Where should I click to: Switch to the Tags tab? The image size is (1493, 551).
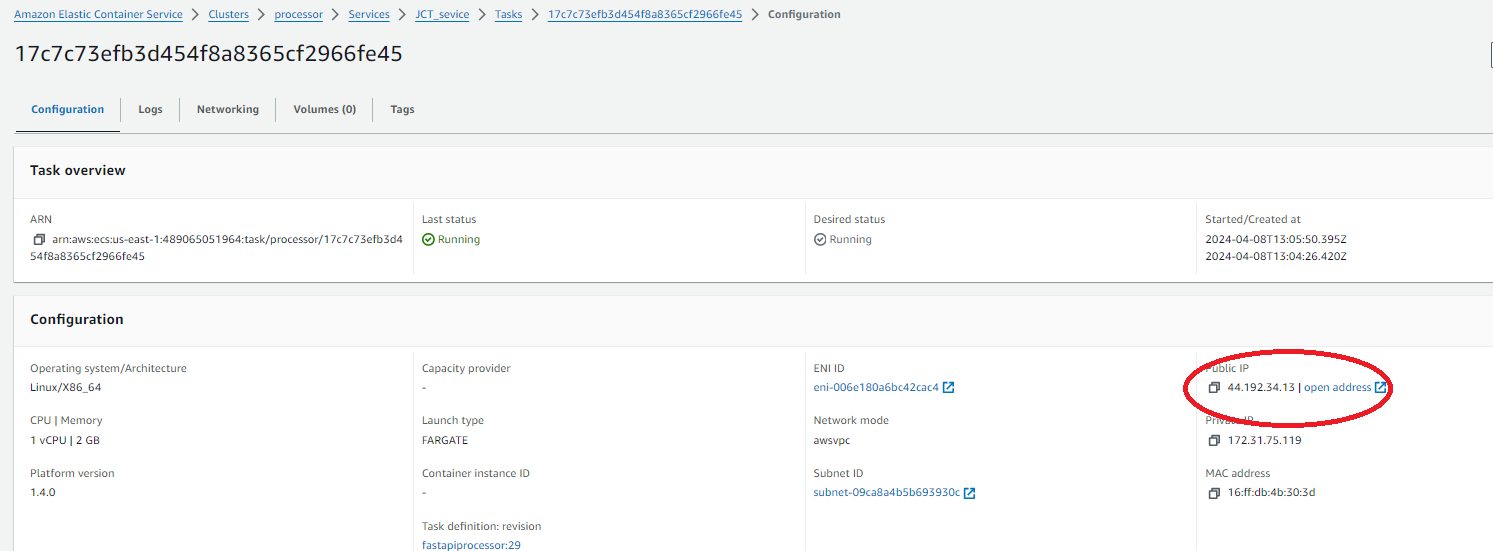[x=402, y=109]
